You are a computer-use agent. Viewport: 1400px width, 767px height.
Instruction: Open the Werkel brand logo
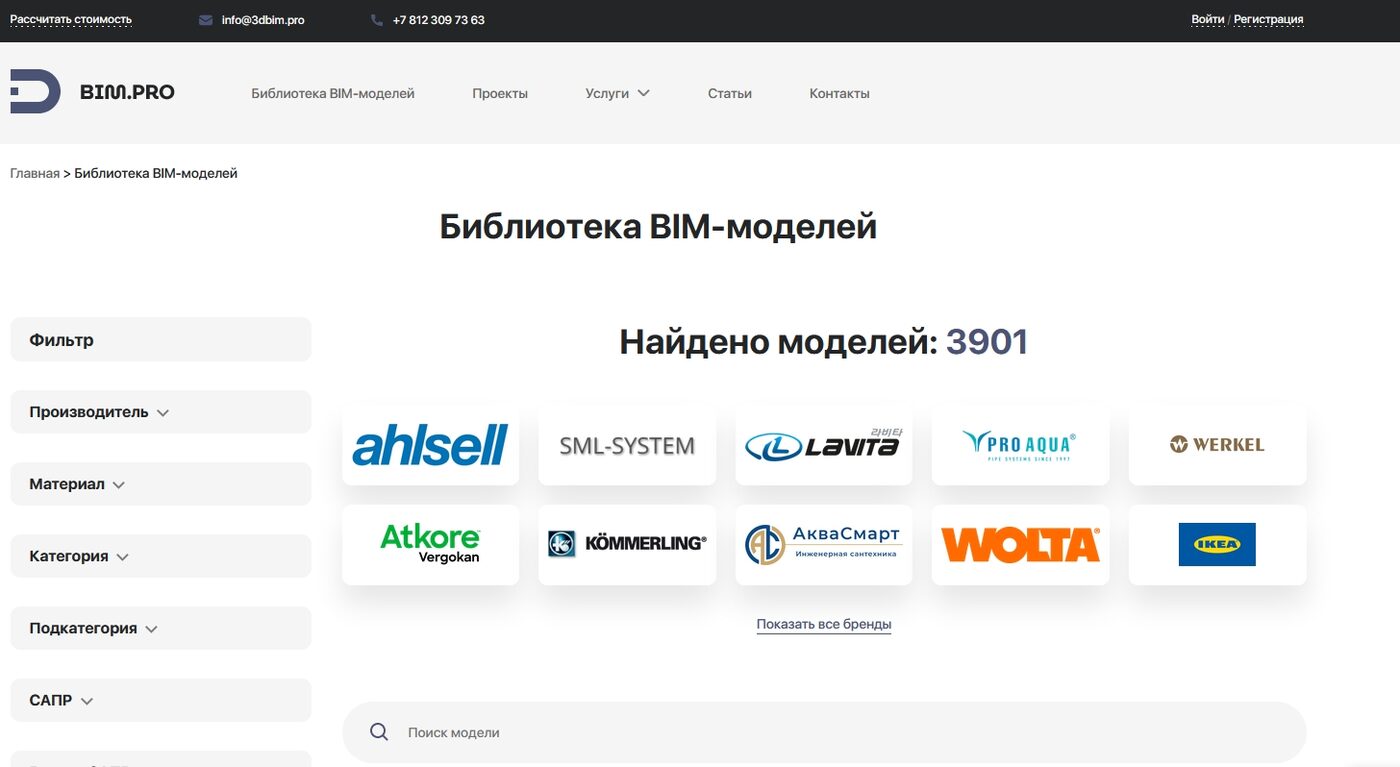pos(1217,445)
